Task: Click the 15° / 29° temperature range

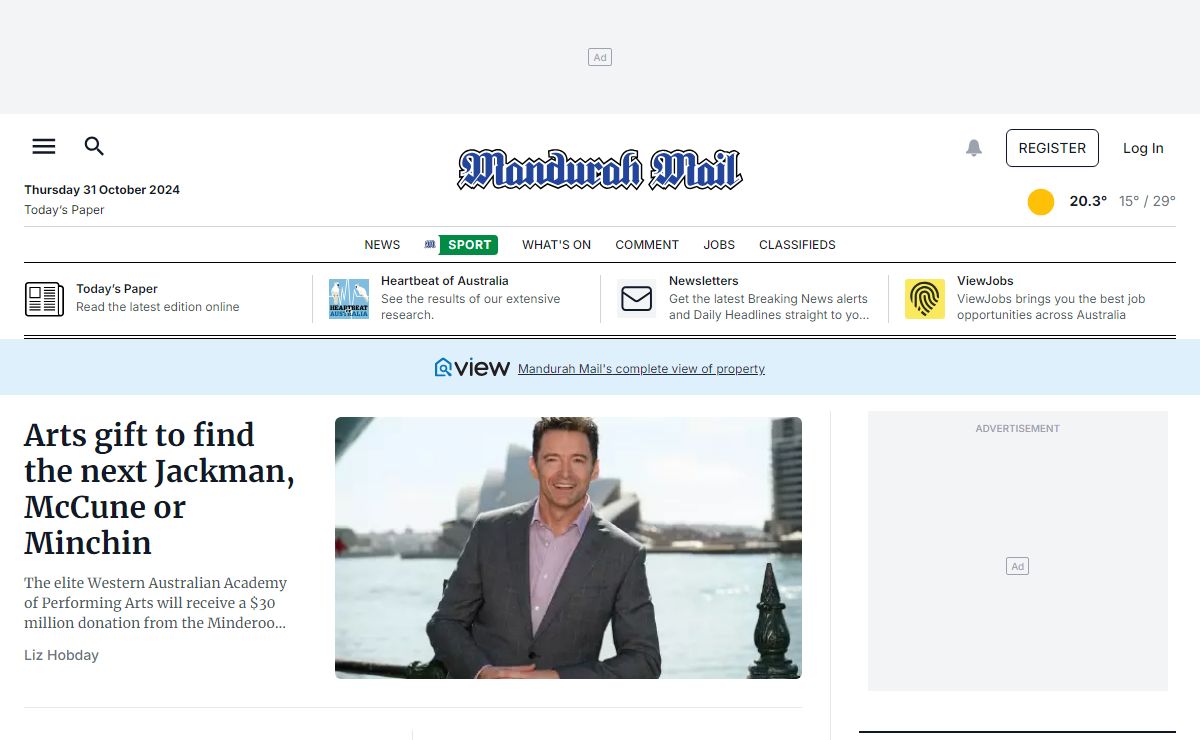Action: click(x=1147, y=201)
